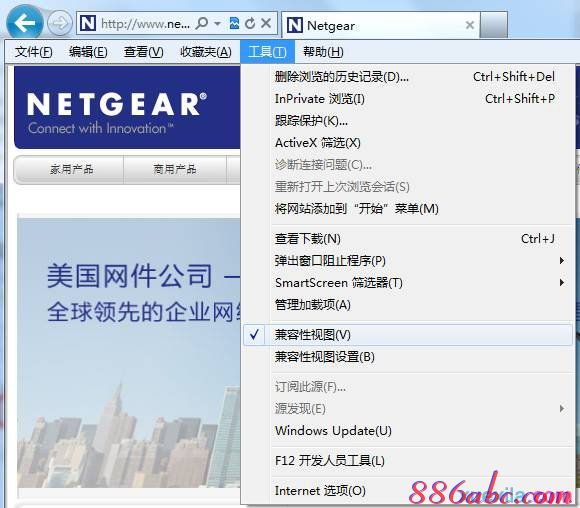This screenshot has width=580, height=508.
Task: Switch to the Netgear tab
Action: [x=381, y=25]
